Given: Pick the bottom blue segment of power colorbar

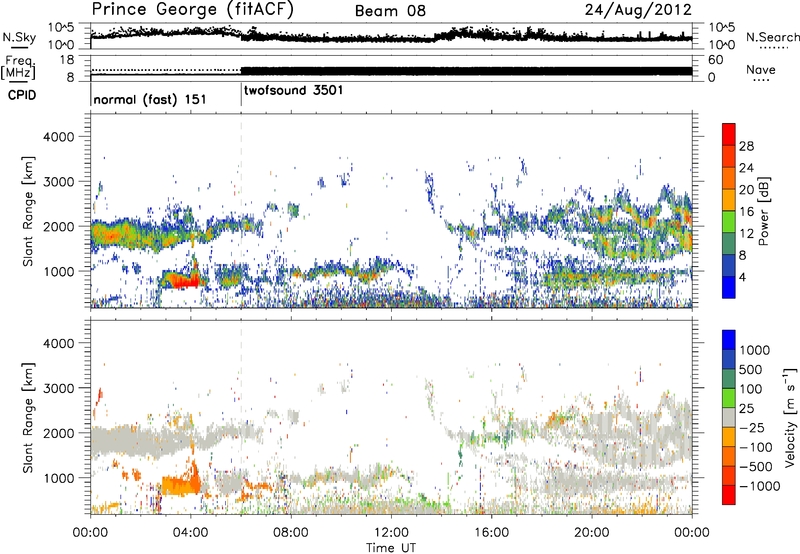Looking at the screenshot, I should click(729, 287).
